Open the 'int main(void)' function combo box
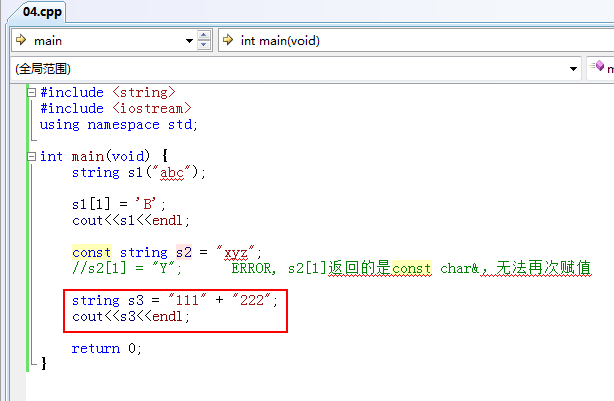614x401 pixels. pyautogui.click(x=416, y=40)
